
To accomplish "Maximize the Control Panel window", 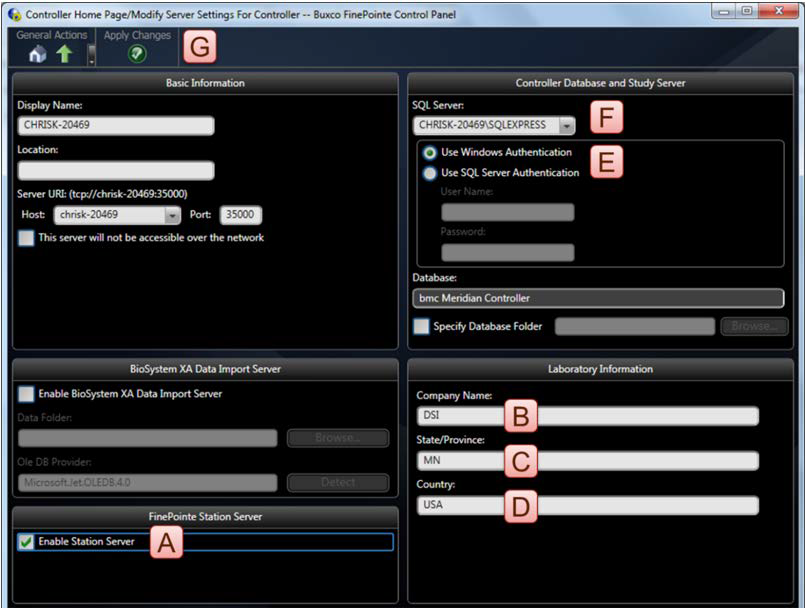I will tap(747, 11).
